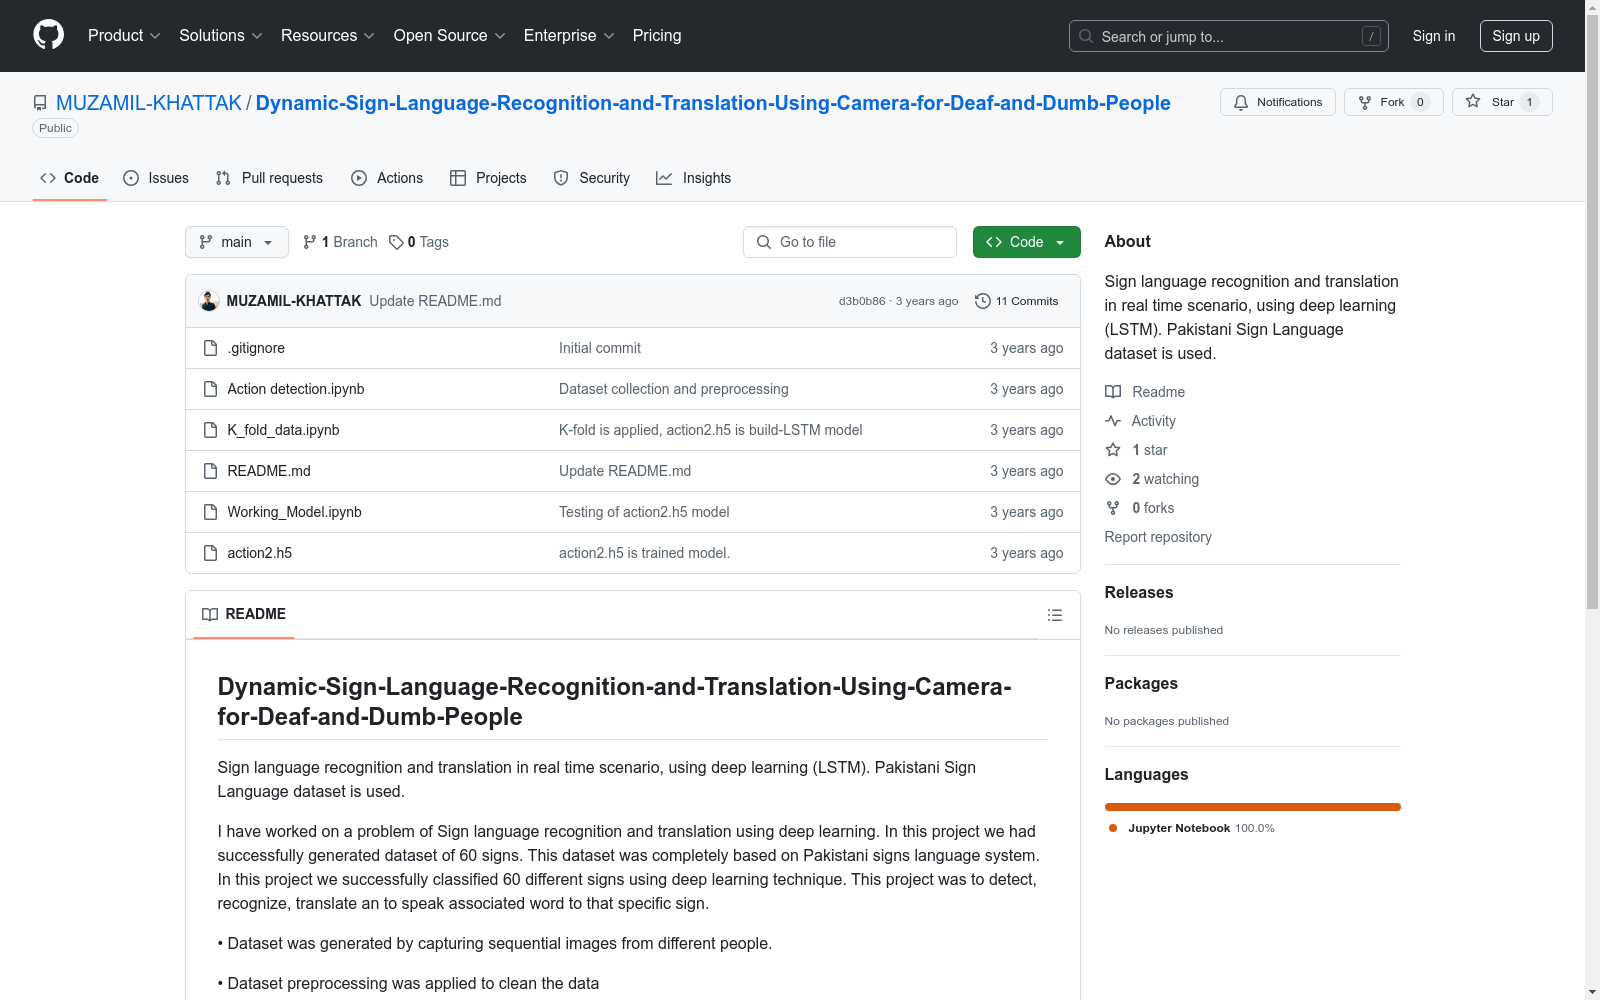
Task: Click the orange Jupyter Notebook language bar
Action: click(x=1252, y=807)
